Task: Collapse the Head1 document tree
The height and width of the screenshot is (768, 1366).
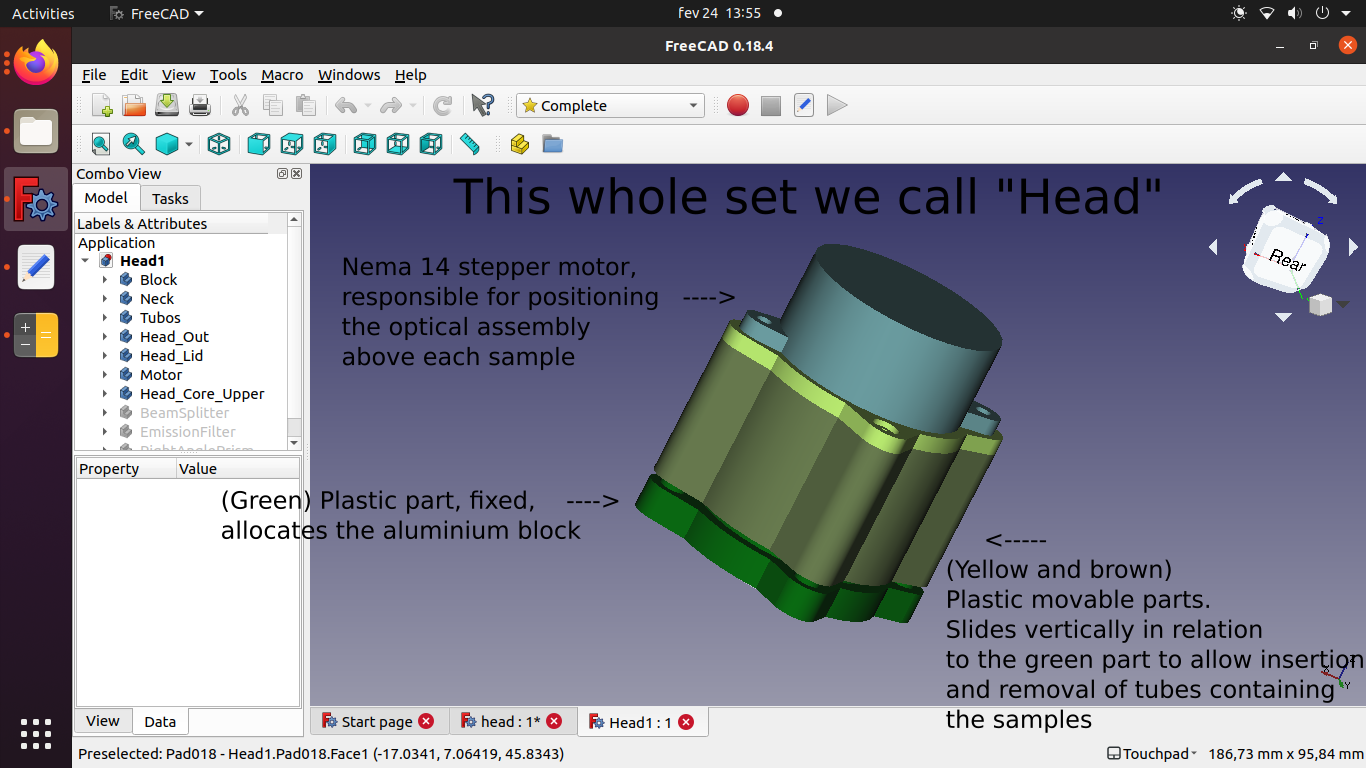Action: (86, 261)
